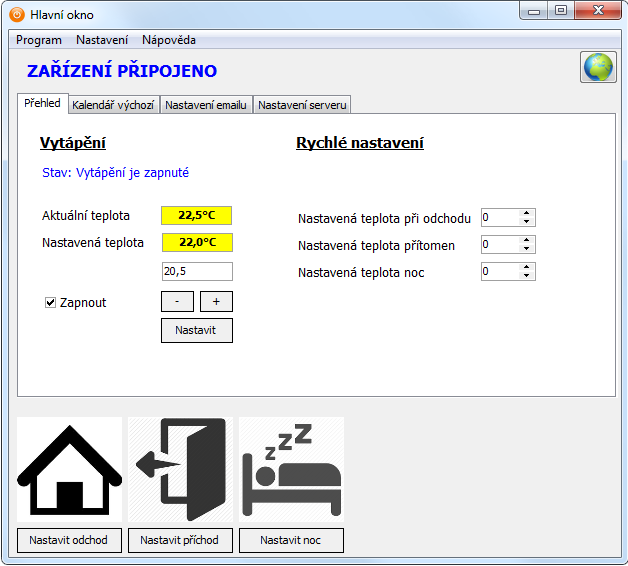Increase temperature when leaving with up arrow
This screenshot has height=566, width=628.
coord(527,213)
